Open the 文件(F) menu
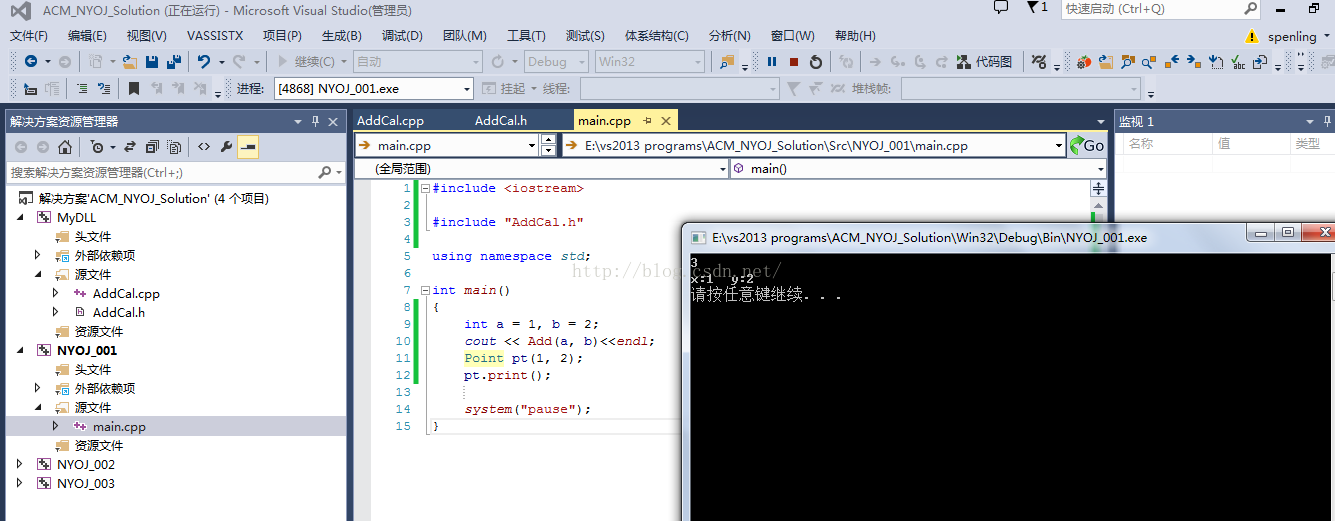This screenshot has height=521, width=1335. (x=29, y=36)
